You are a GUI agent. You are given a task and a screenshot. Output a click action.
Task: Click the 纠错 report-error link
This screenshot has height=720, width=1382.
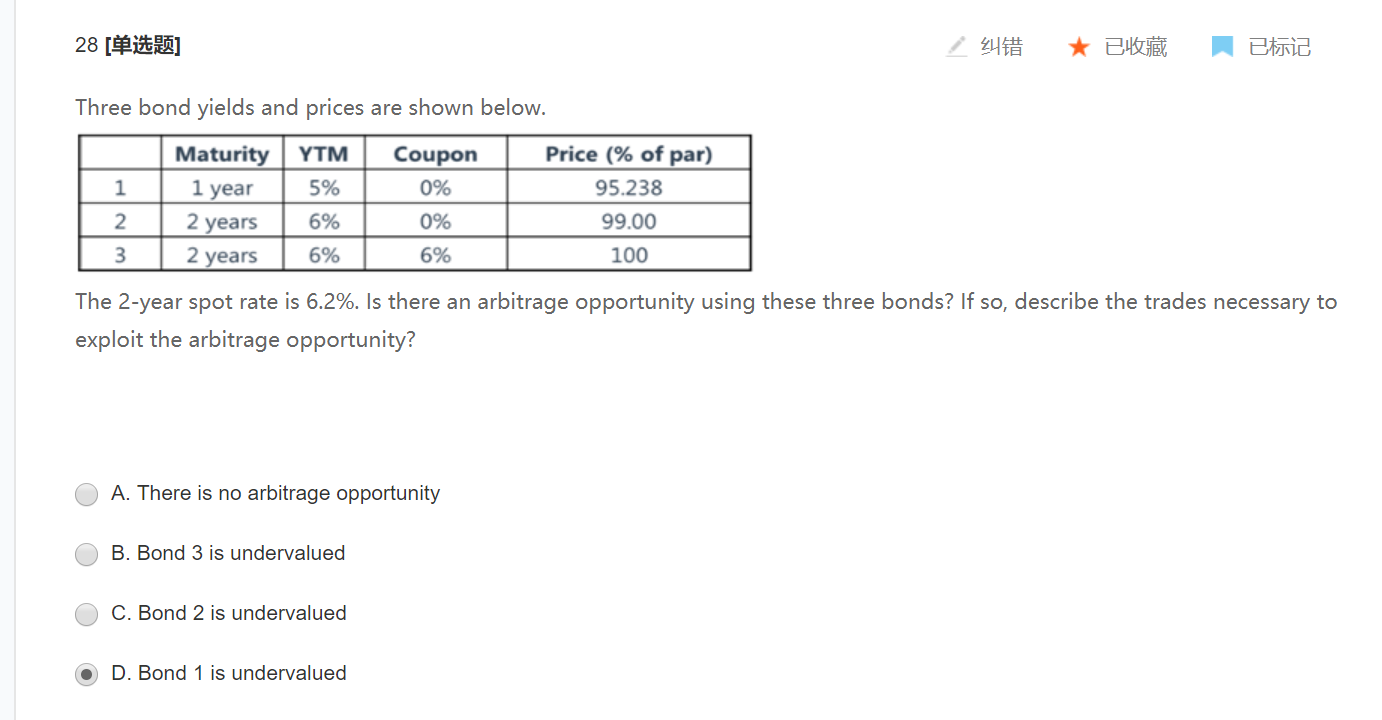[x=1001, y=47]
